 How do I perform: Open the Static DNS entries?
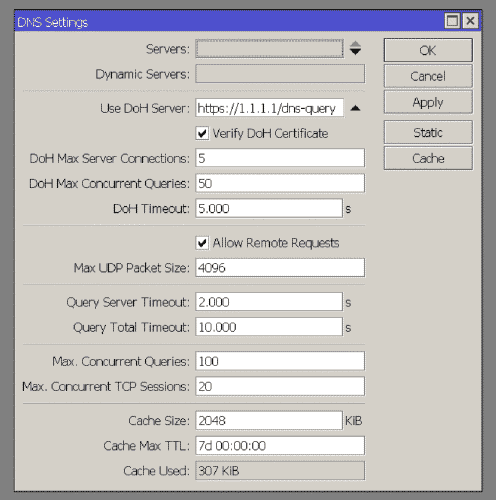click(x=428, y=133)
